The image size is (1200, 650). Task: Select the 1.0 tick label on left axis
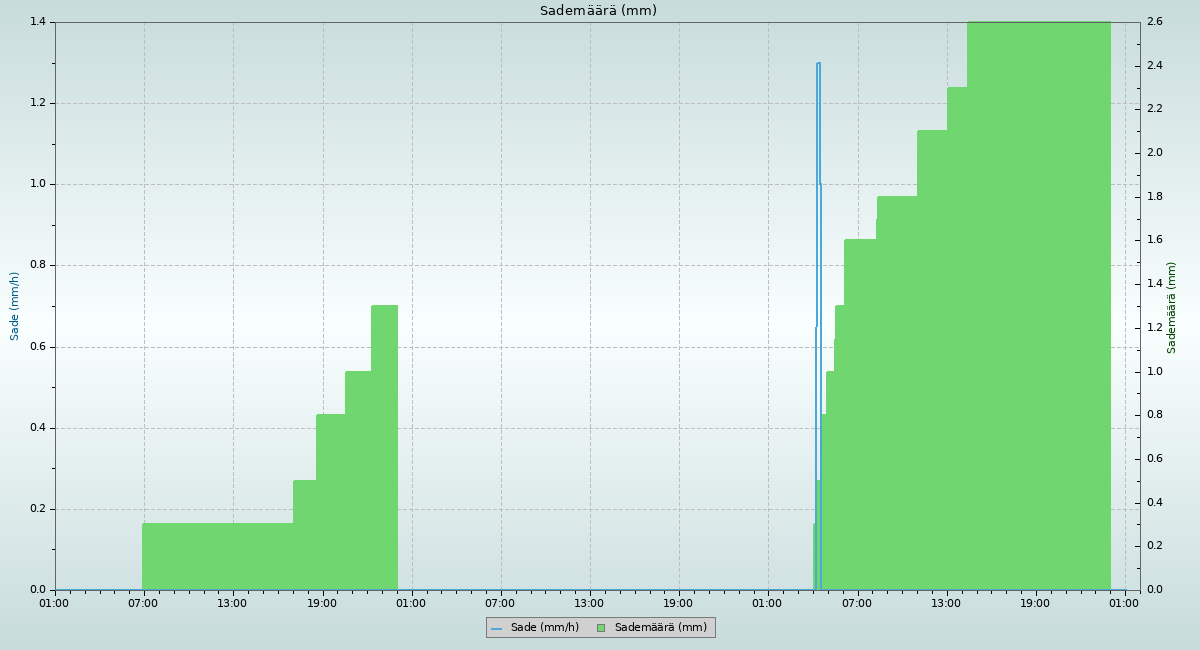coord(39,184)
